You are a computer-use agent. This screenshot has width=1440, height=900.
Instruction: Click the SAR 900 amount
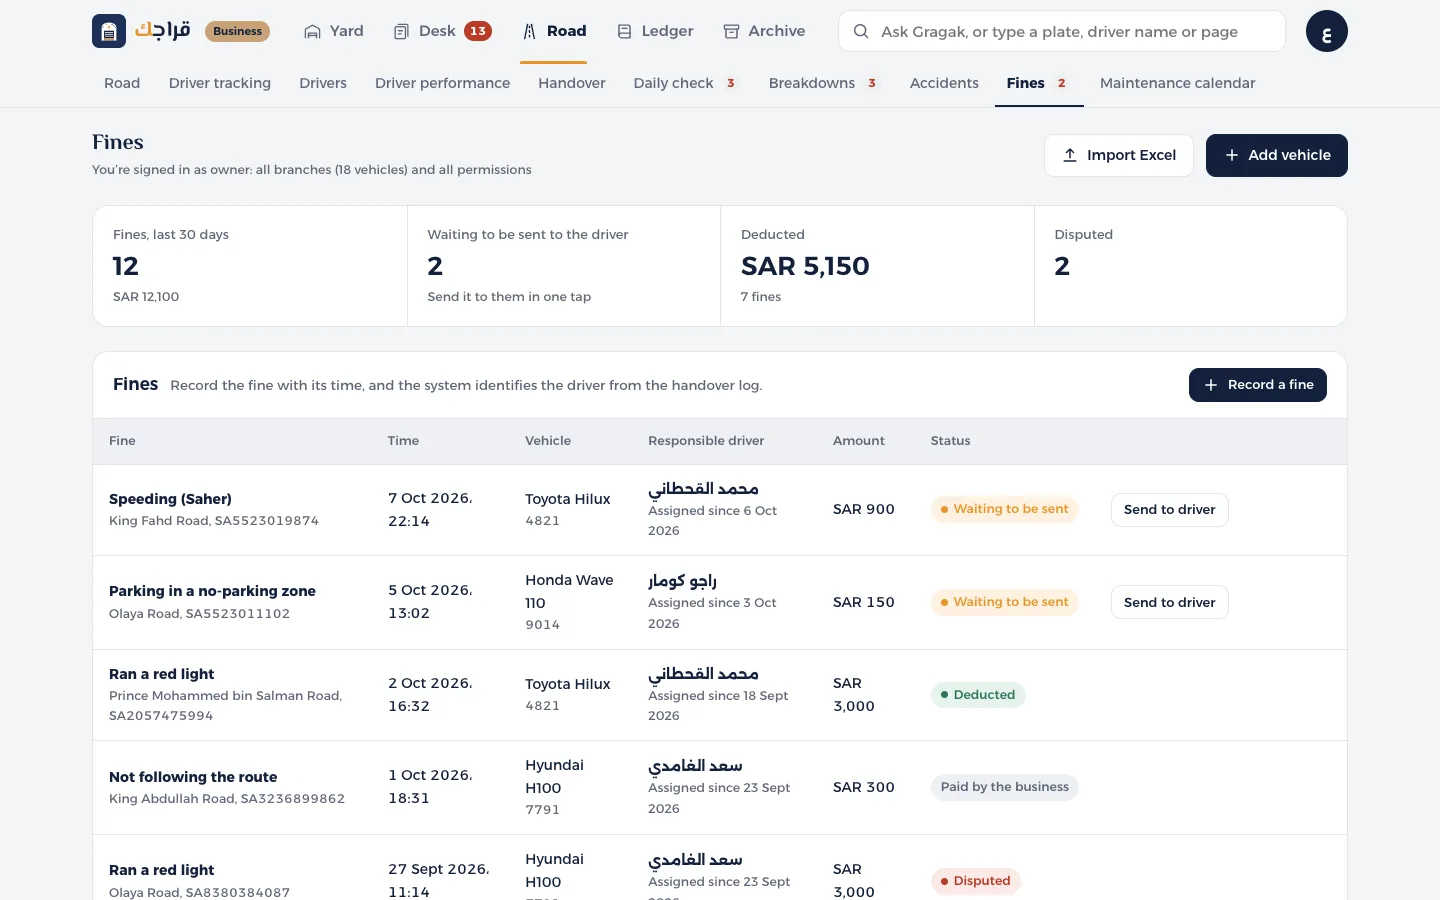click(x=864, y=509)
